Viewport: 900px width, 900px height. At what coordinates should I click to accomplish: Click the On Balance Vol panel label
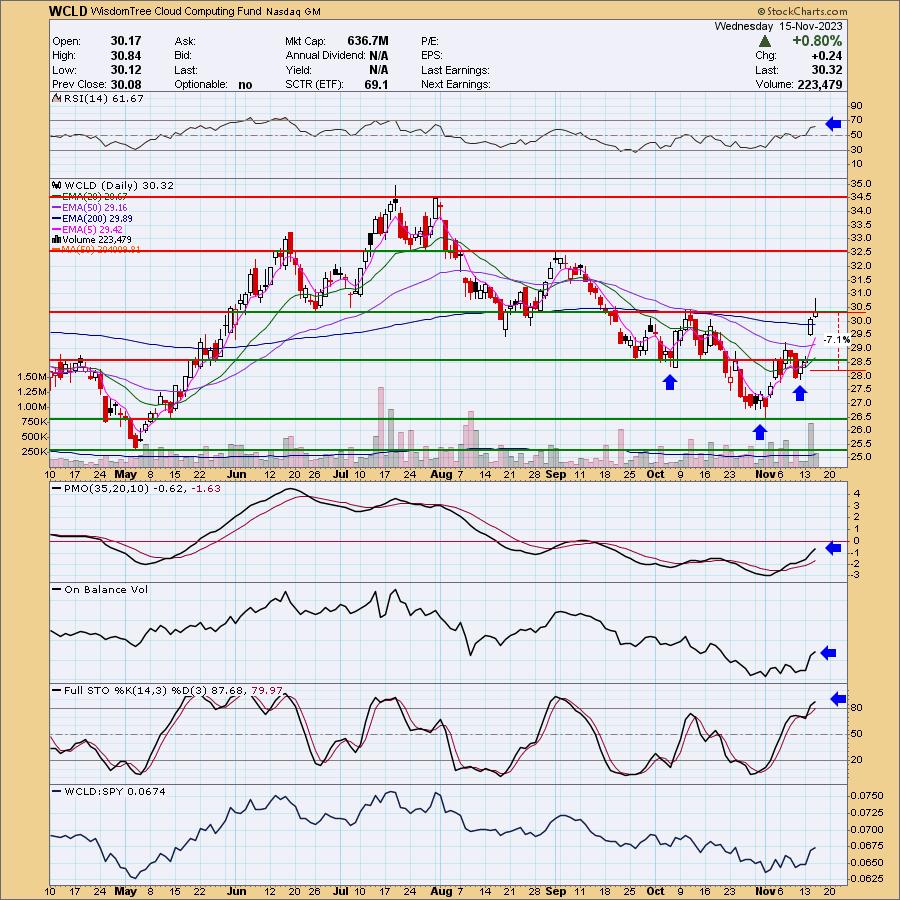(106, 589)
